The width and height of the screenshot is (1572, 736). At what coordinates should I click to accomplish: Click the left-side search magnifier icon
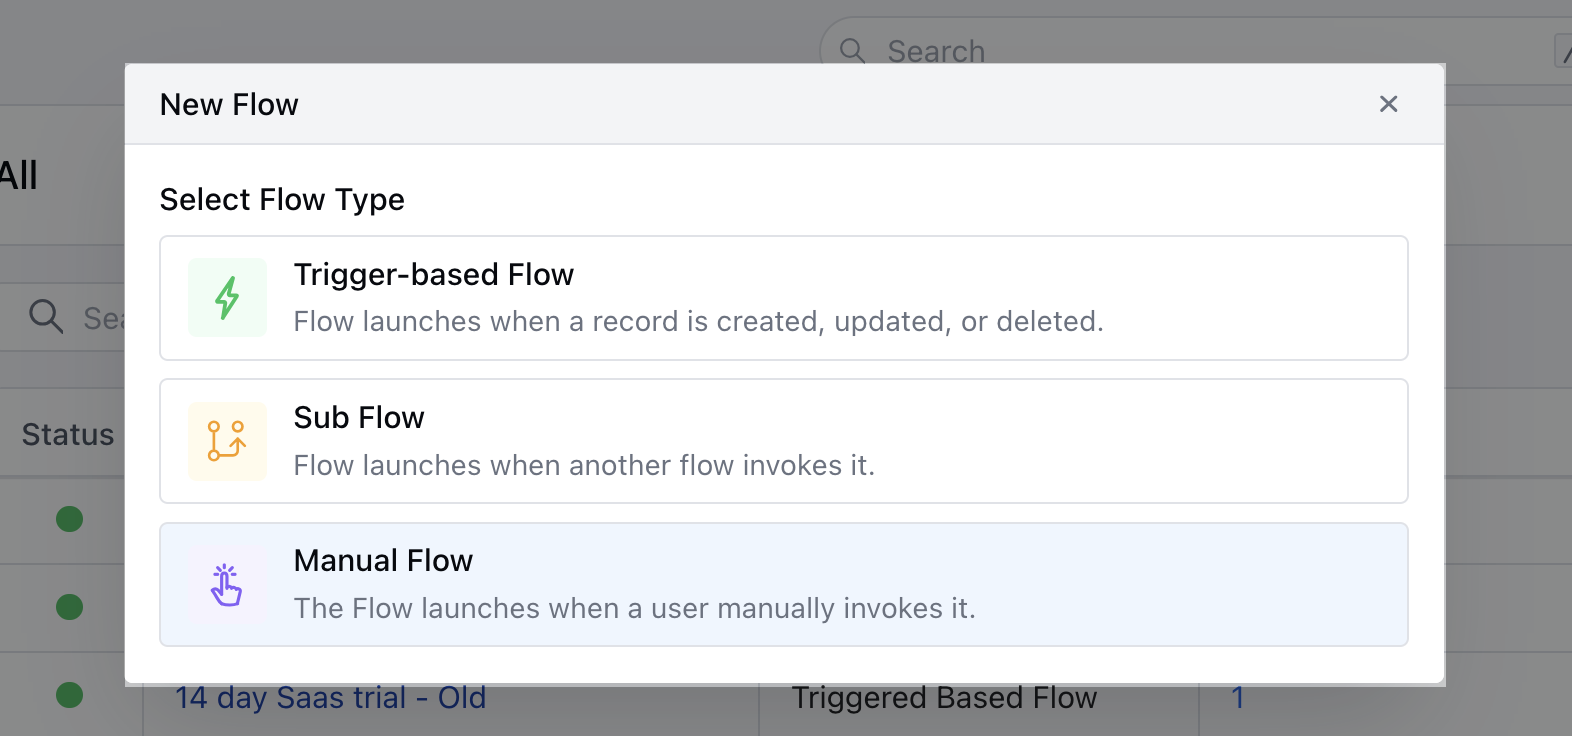click(46, 316)
